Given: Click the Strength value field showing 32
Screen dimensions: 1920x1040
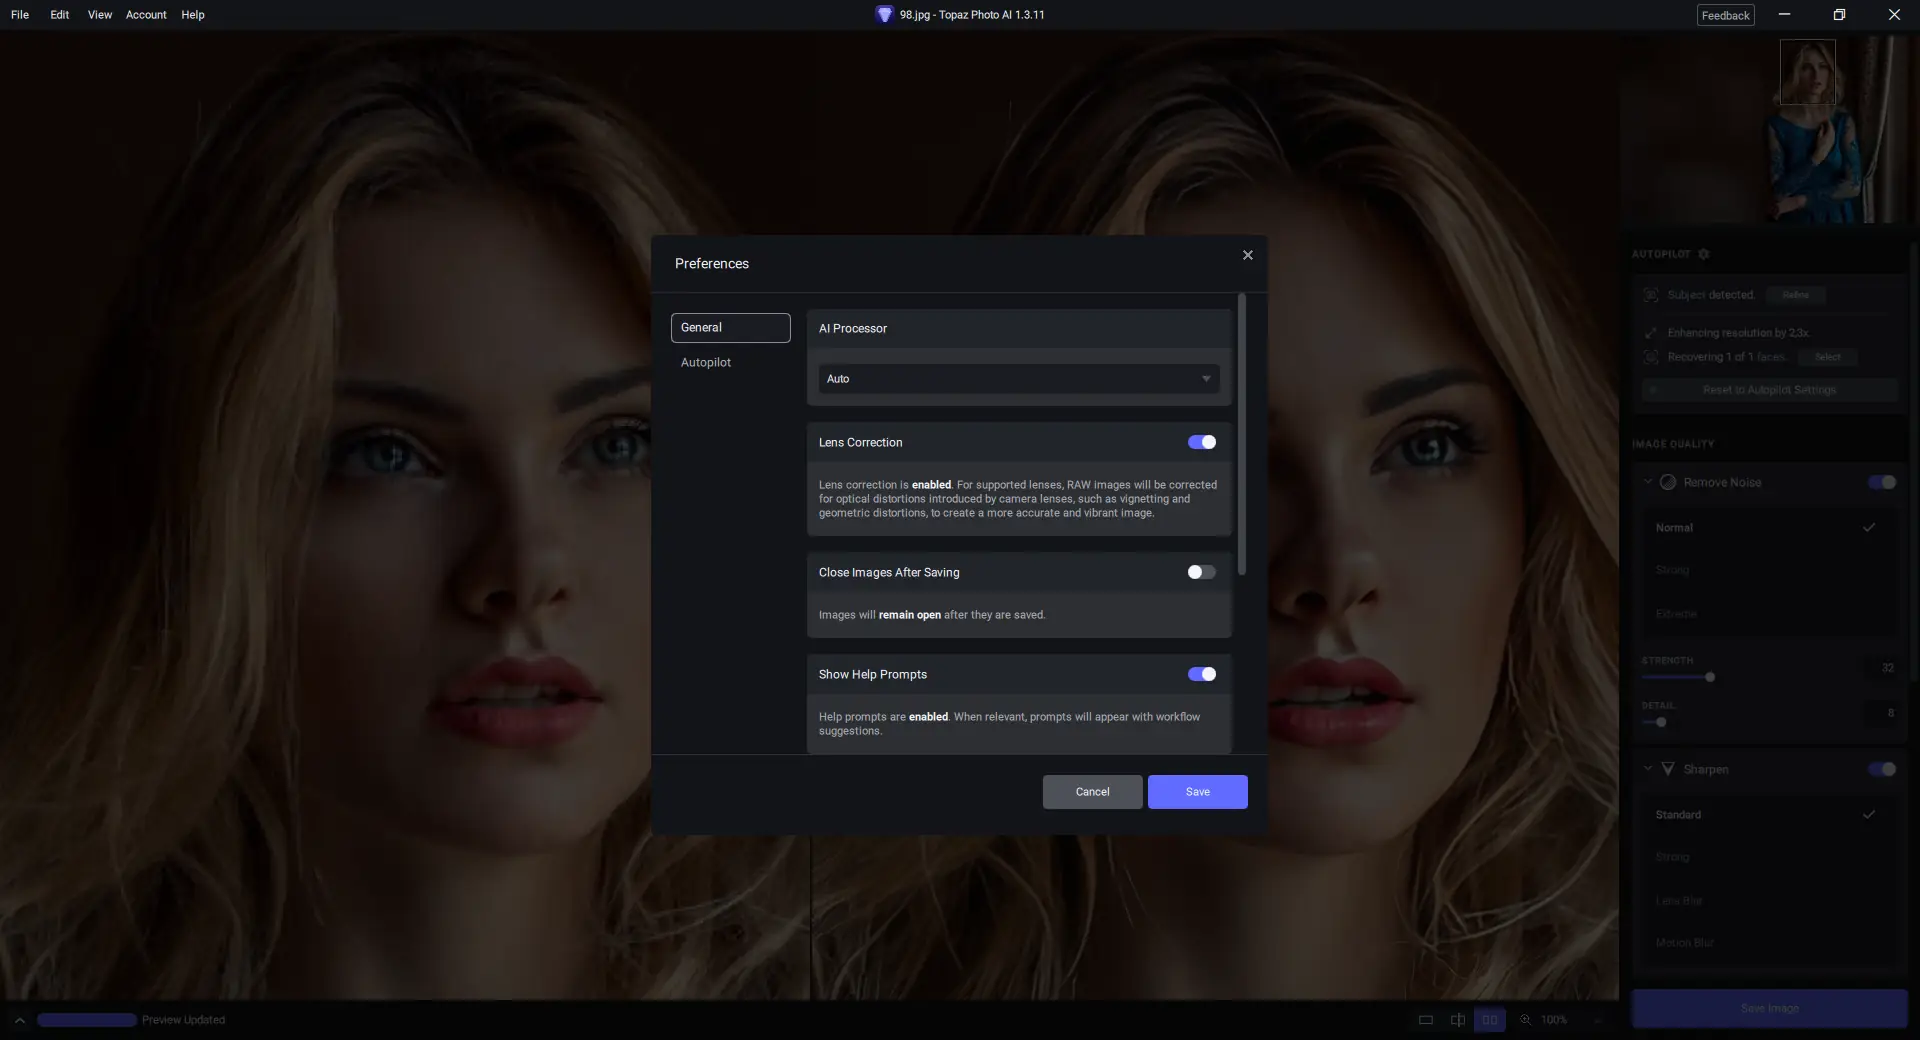Looking at the screenshot, I should click(x=1881, y=668).
